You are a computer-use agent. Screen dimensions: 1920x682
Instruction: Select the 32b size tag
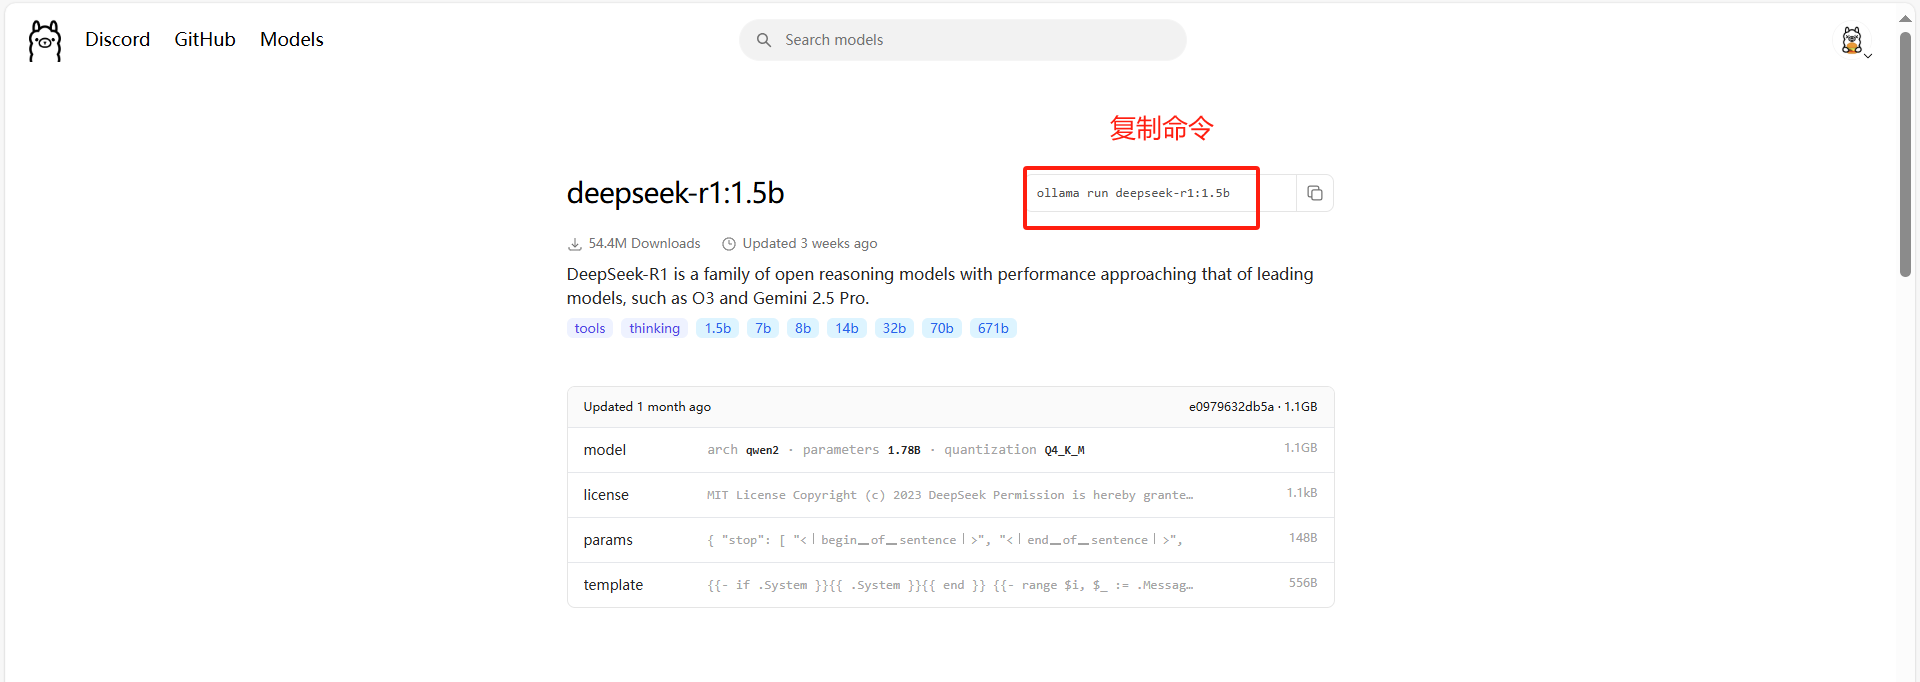tap(894, 328)
